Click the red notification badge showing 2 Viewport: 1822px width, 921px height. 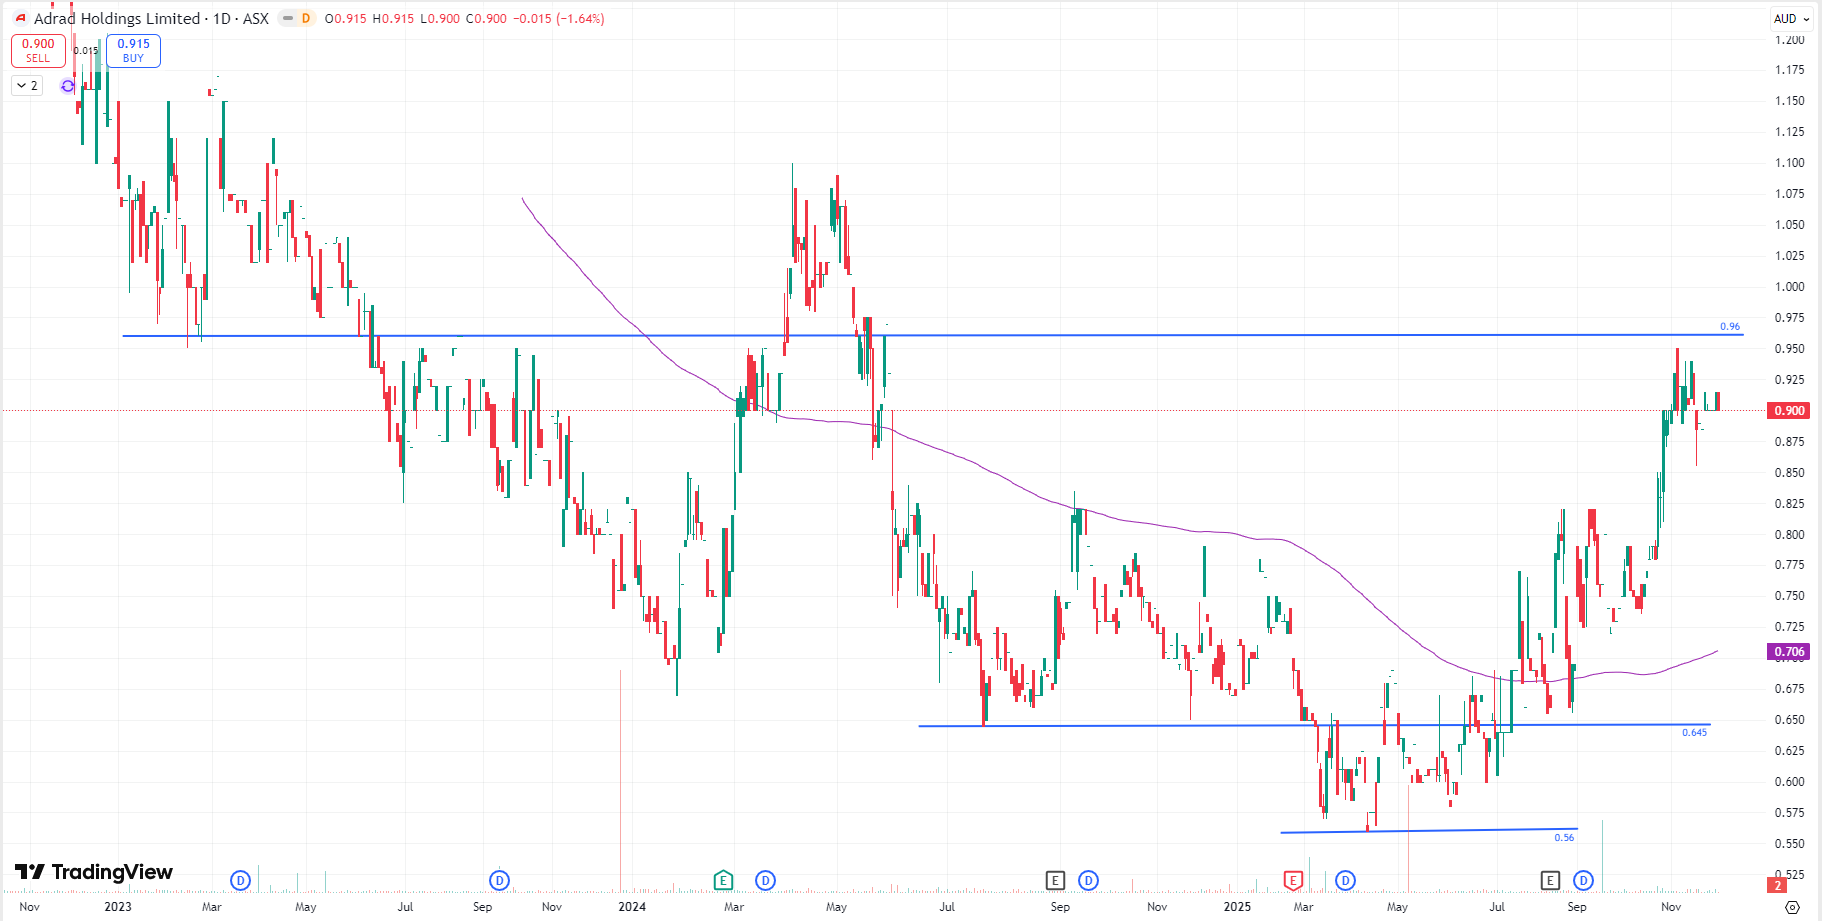[1778, 885]
